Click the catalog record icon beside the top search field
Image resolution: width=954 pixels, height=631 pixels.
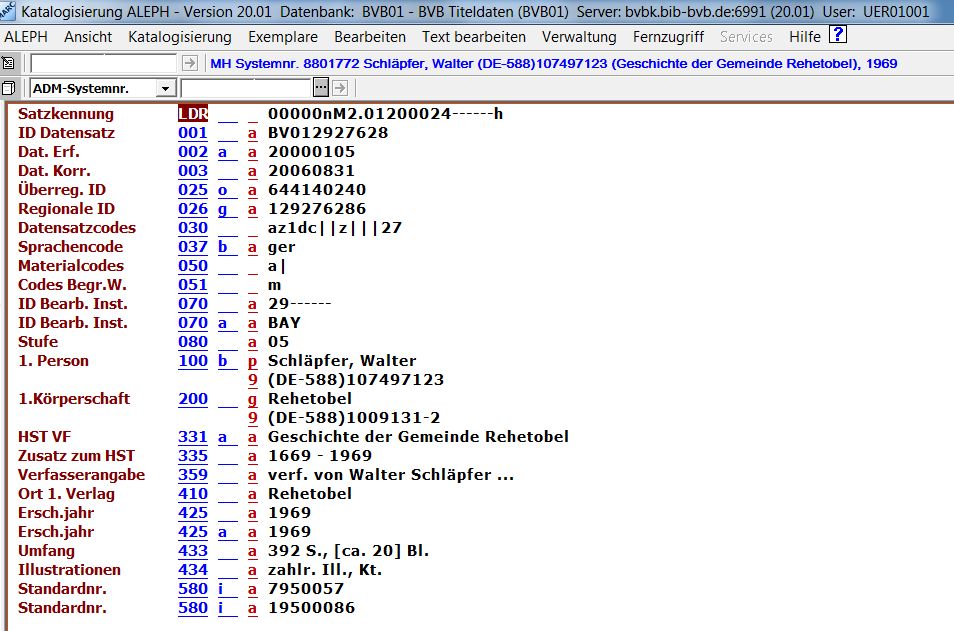click(9, 63)
